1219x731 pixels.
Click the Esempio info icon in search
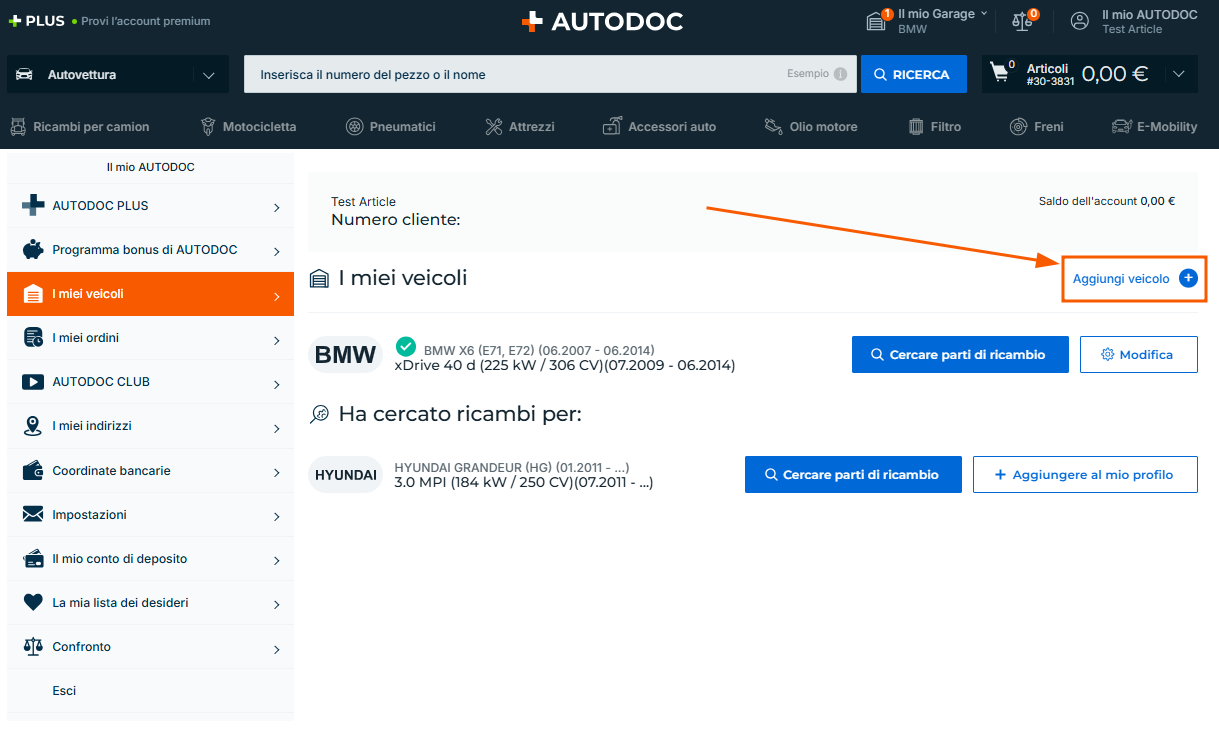point(840,74)
